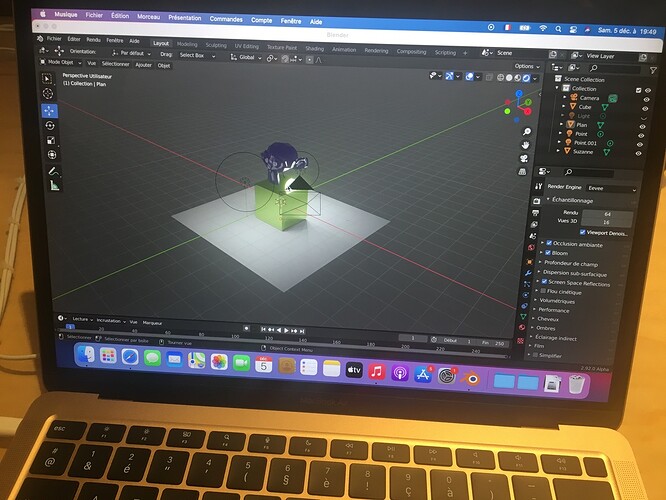This screenshot has height=500, width=666.
Task: Add a new workspace with plus button
Action: tap(465, 53)
